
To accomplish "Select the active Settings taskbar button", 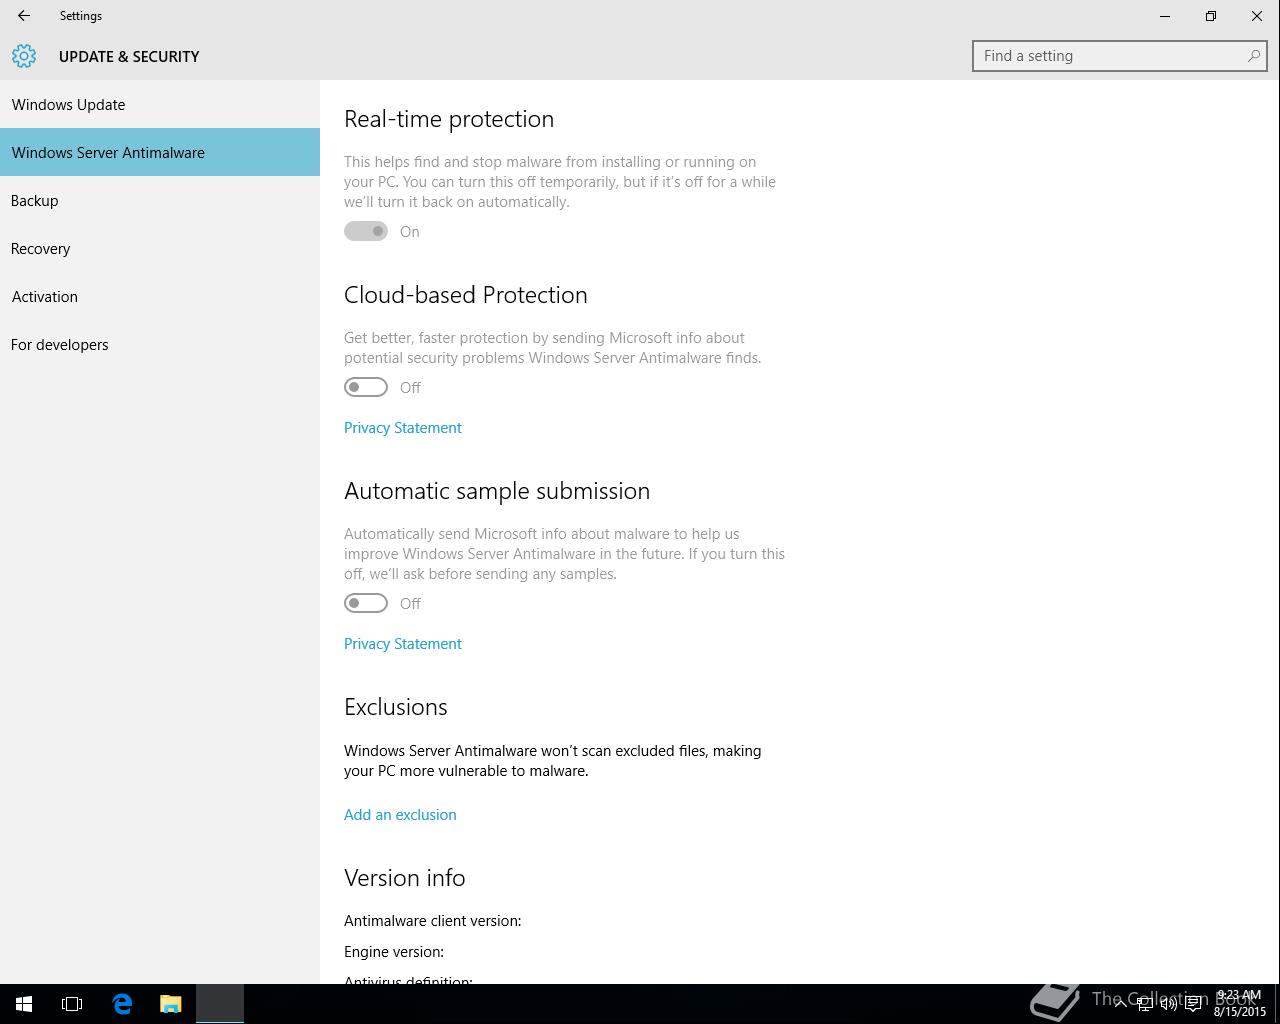I will (220, 1003).
